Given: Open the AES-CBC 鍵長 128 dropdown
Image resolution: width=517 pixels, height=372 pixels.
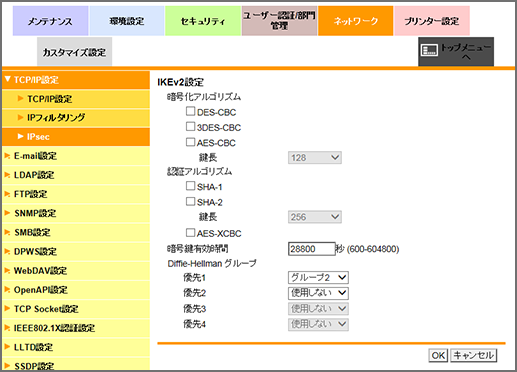Looking at the screenshot, I should click(315, 158).
